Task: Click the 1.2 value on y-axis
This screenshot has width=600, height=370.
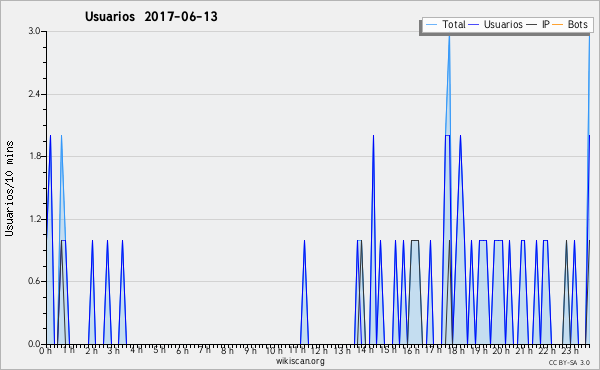Action: (34, 219)
